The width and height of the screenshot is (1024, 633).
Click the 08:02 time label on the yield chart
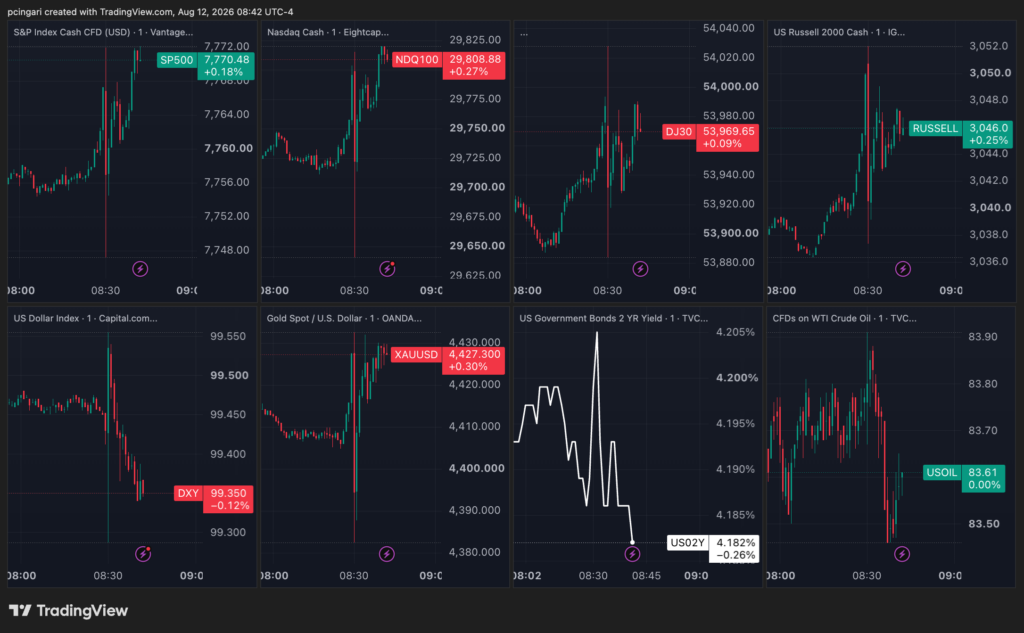click(x=528, y=576)
